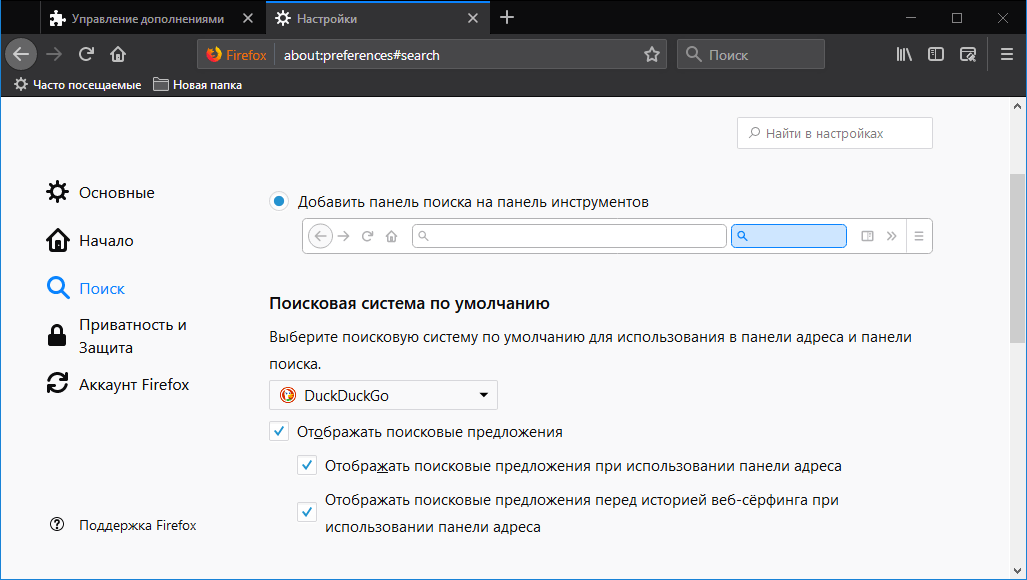This screenshot has width=1027, height=580.
Task: Open the DuckDuckGo search engine dropdown
Action: tap(383, 395)
